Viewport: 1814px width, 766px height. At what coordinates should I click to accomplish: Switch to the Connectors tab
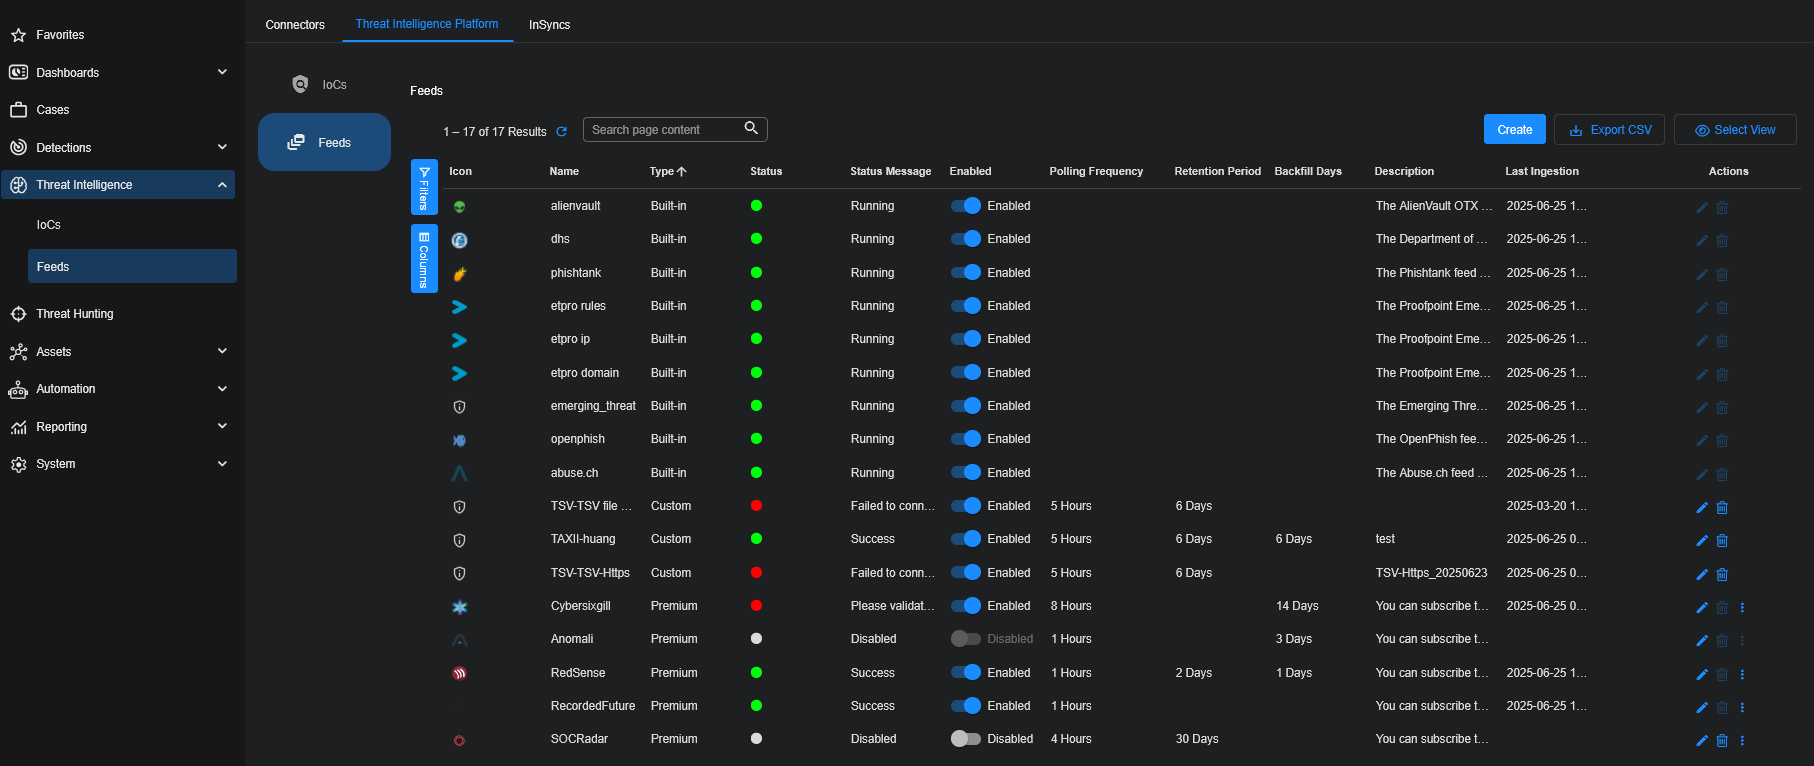[x=295, y=24]
